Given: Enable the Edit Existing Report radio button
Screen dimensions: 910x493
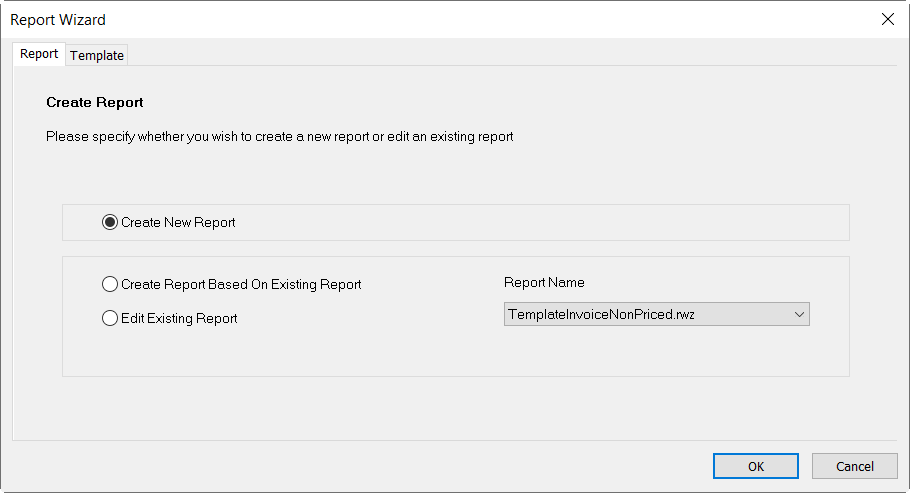Looking at the screenshot, I should (110, 318).
